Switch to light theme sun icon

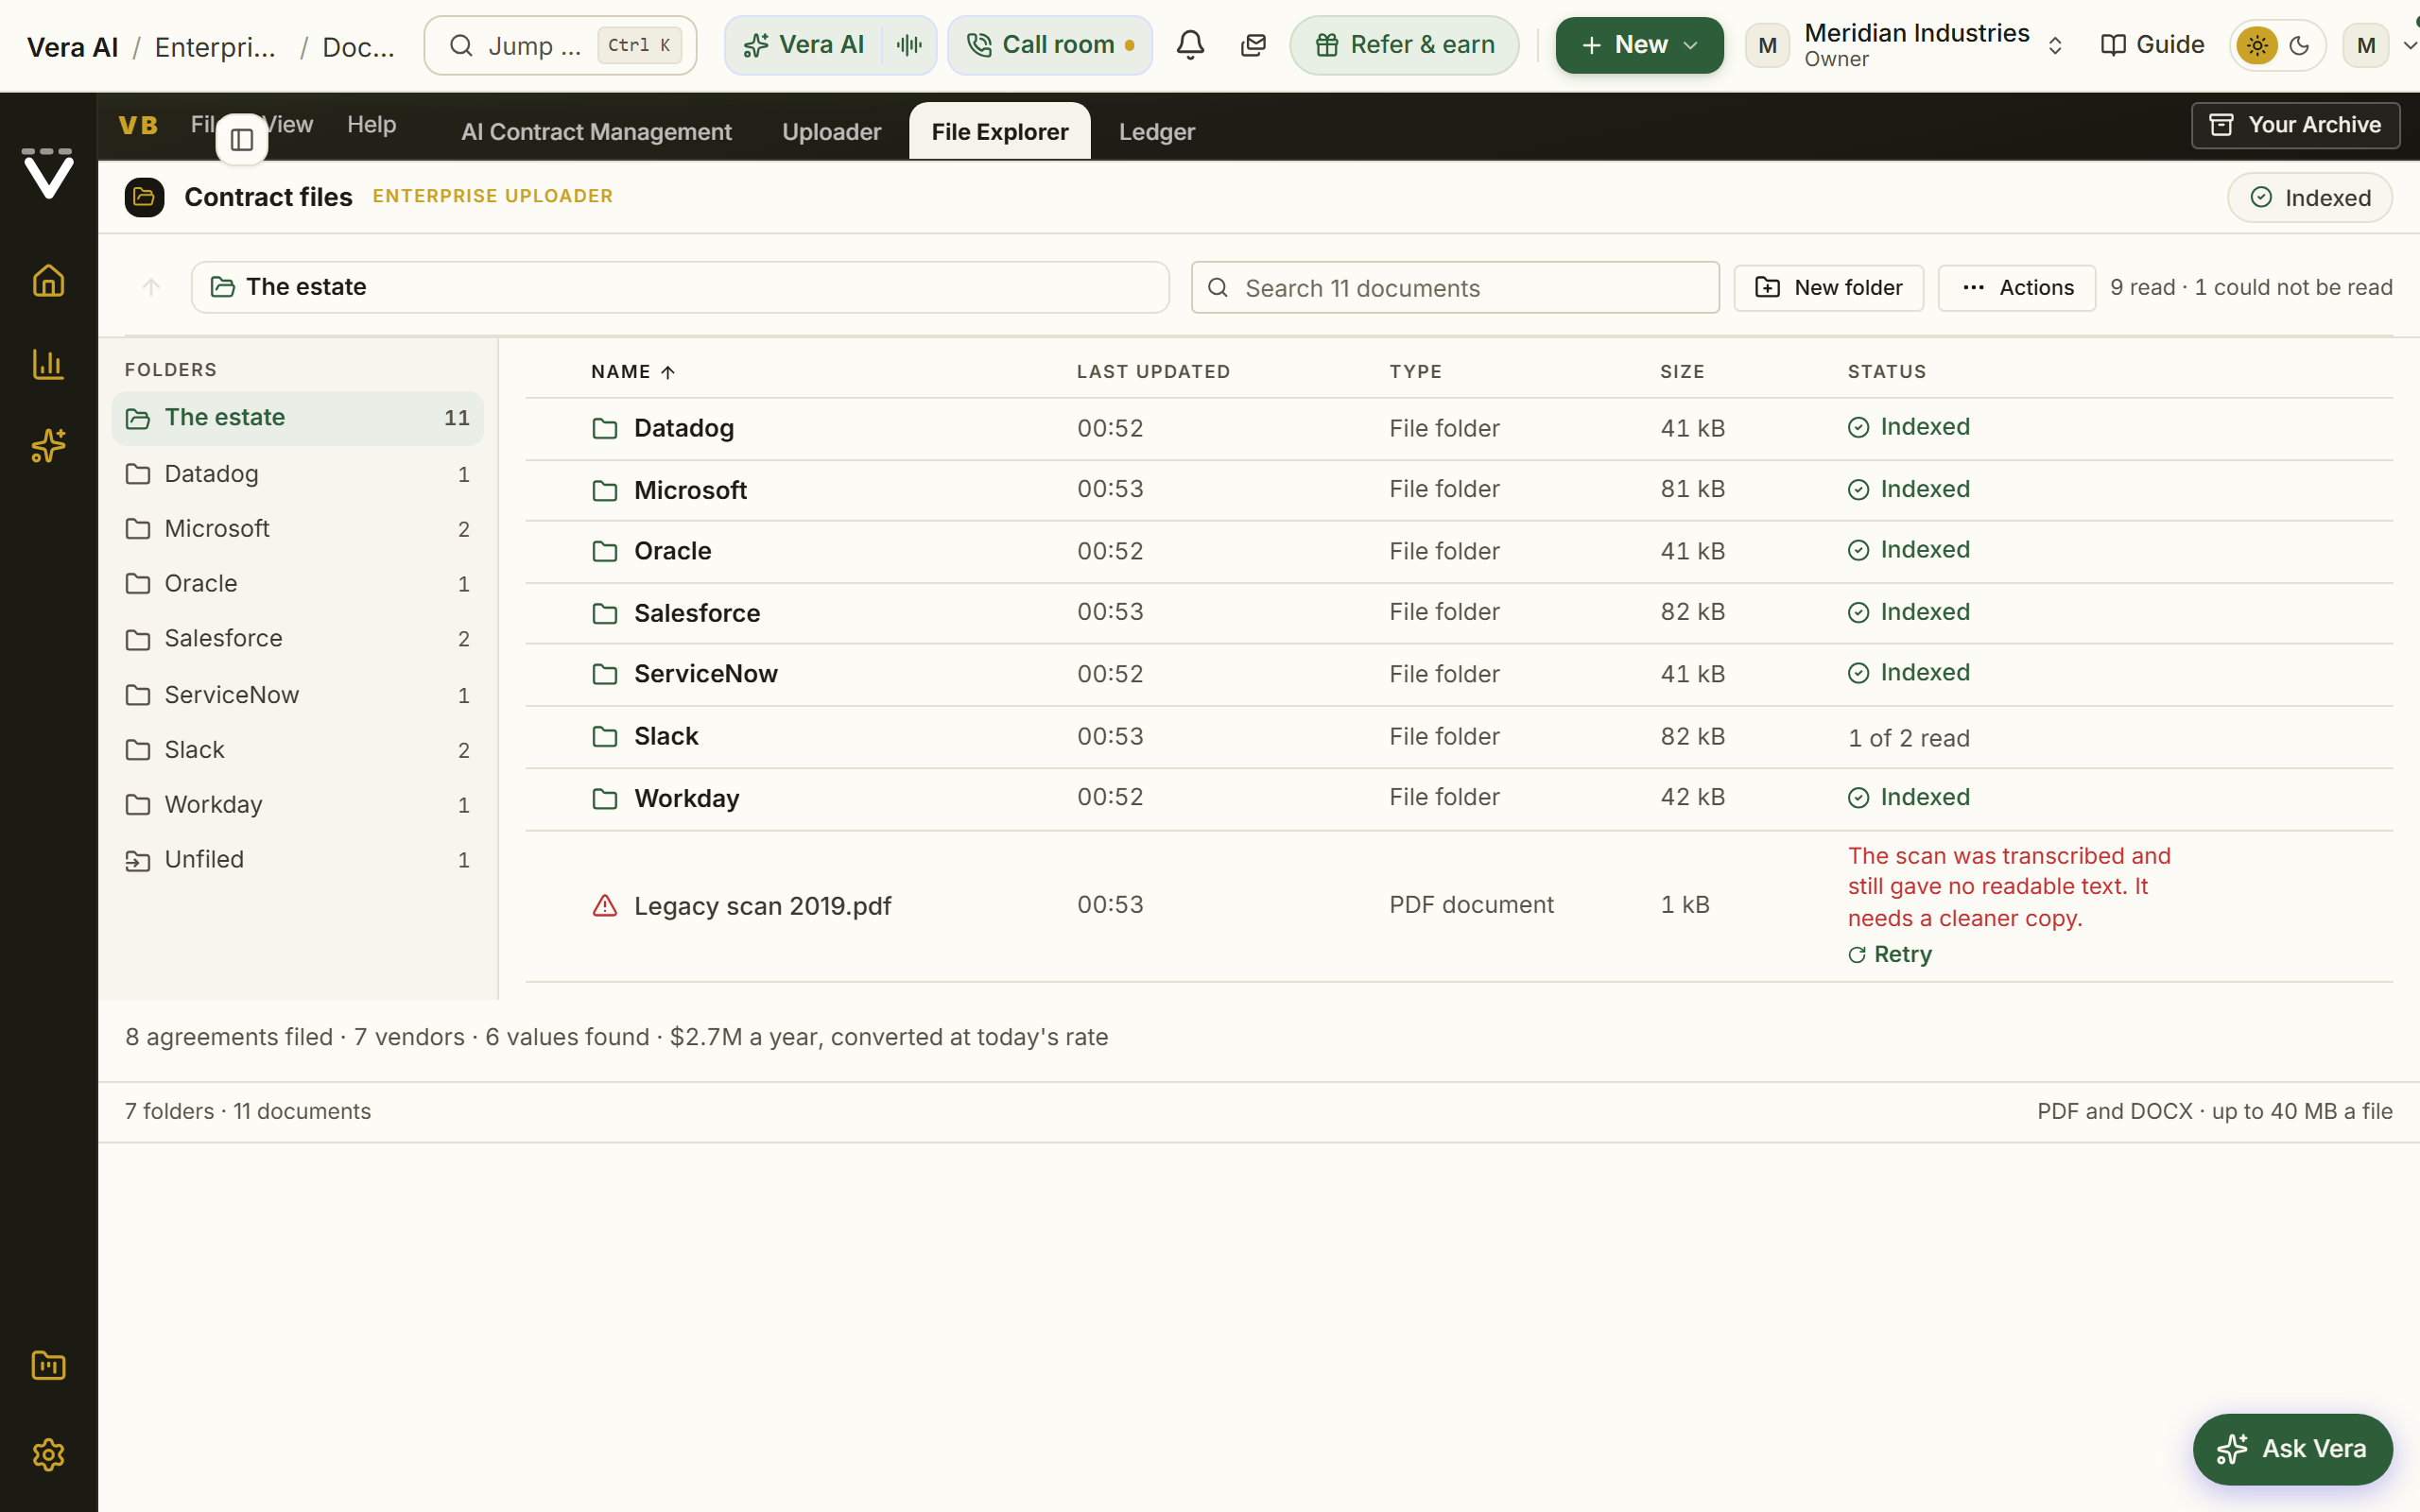pos(2257,45)
